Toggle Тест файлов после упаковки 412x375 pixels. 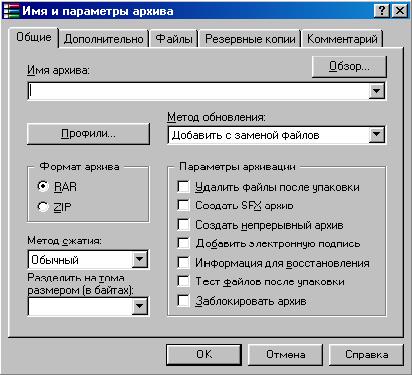pyautogui.click(x=184, y=281)
